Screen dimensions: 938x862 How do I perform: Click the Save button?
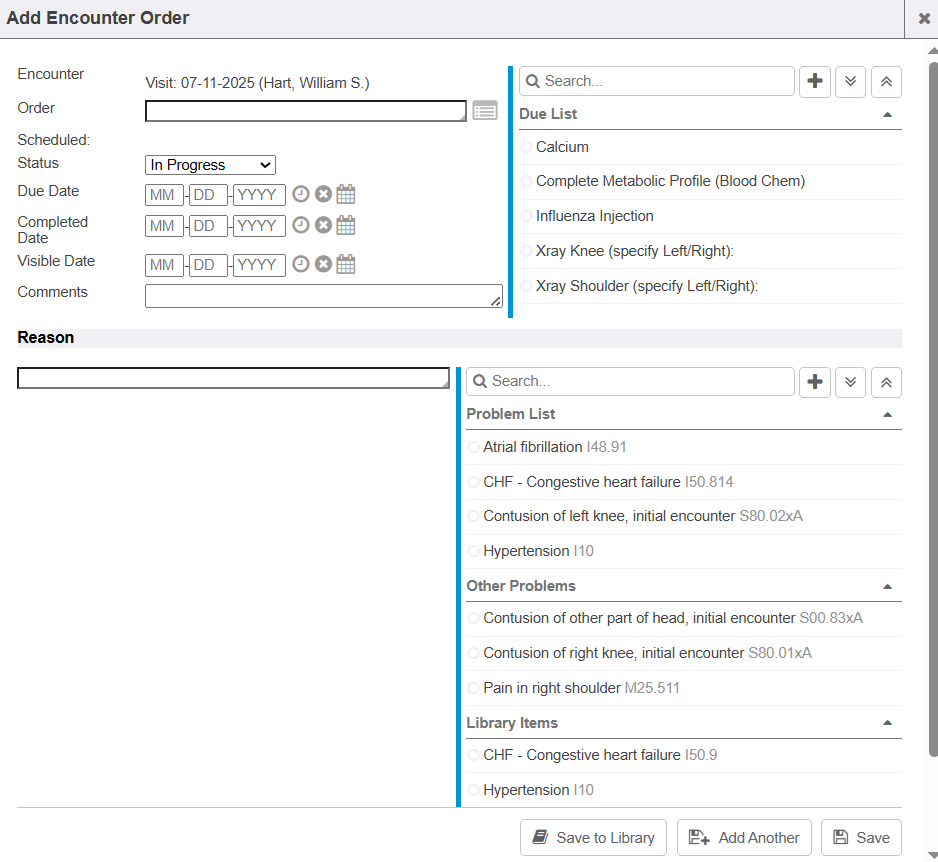(x=861, y=838)
